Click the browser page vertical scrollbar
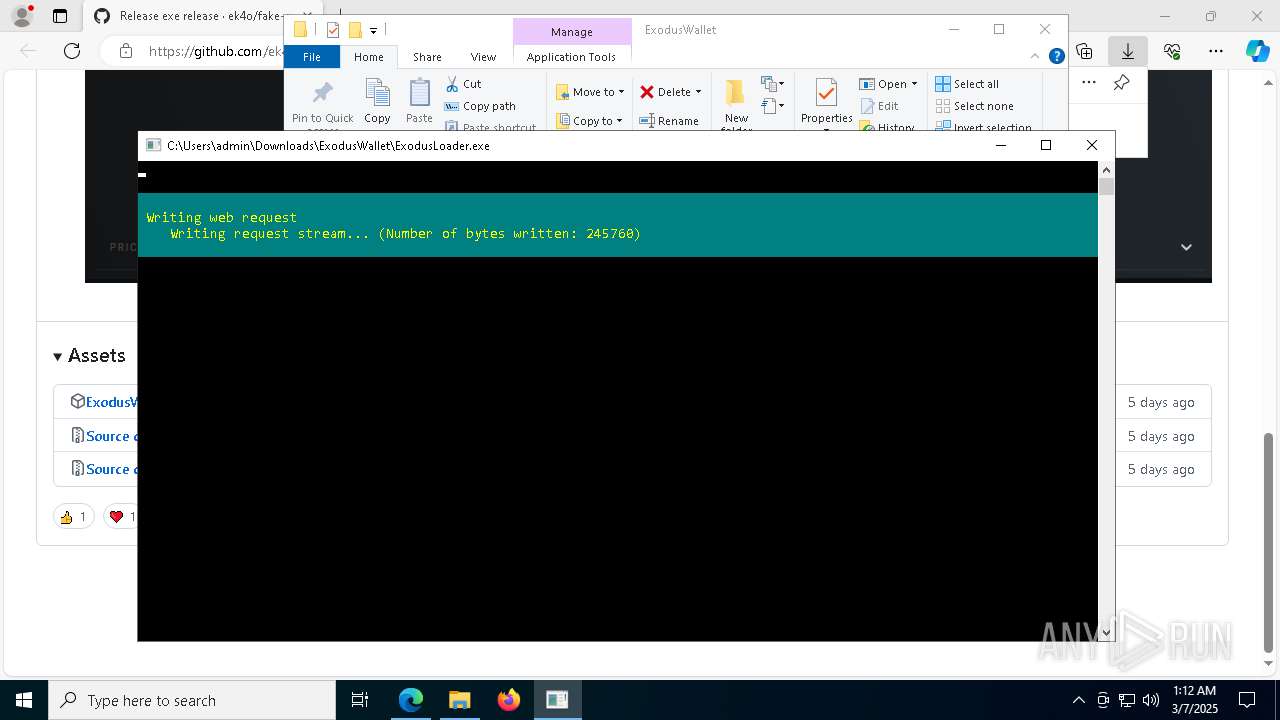The image size is (1280, 720). [x=1270, y=541]
